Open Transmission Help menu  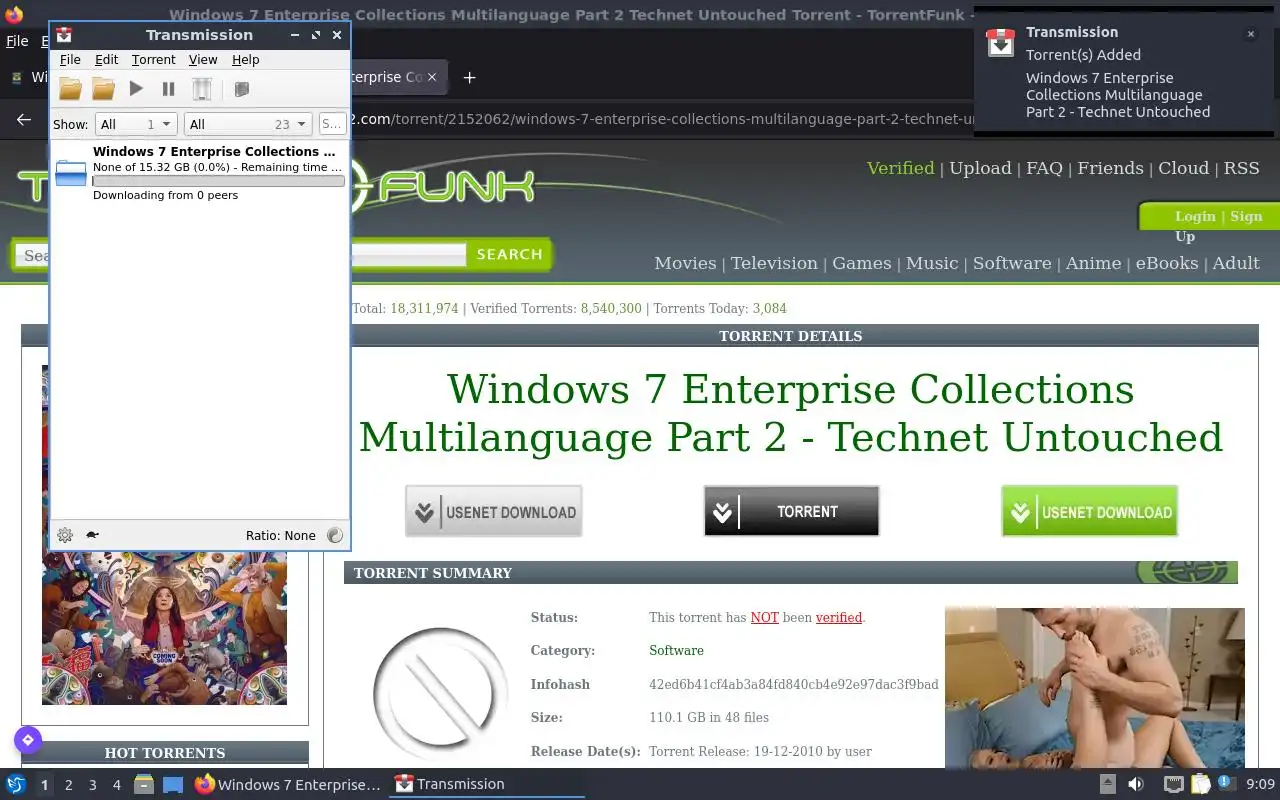click(245, 60)
